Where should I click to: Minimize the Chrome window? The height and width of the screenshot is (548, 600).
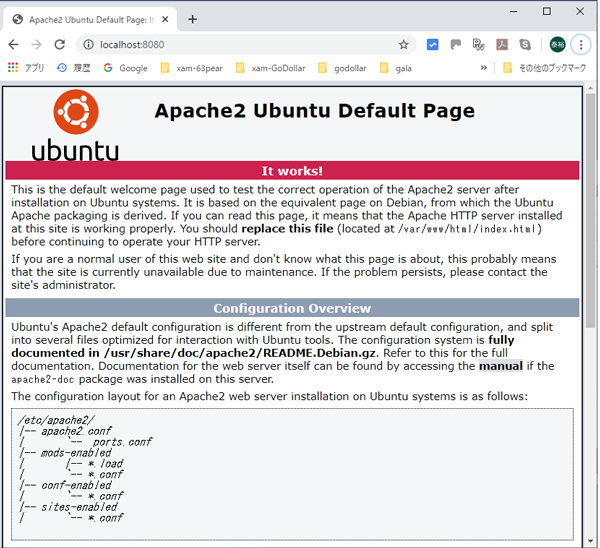514,11
